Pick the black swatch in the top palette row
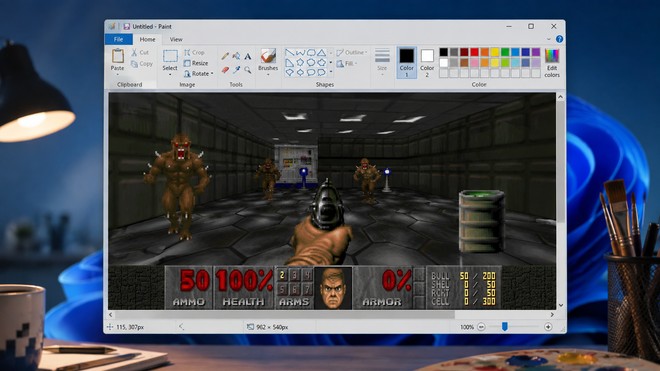 click(444, 52)
